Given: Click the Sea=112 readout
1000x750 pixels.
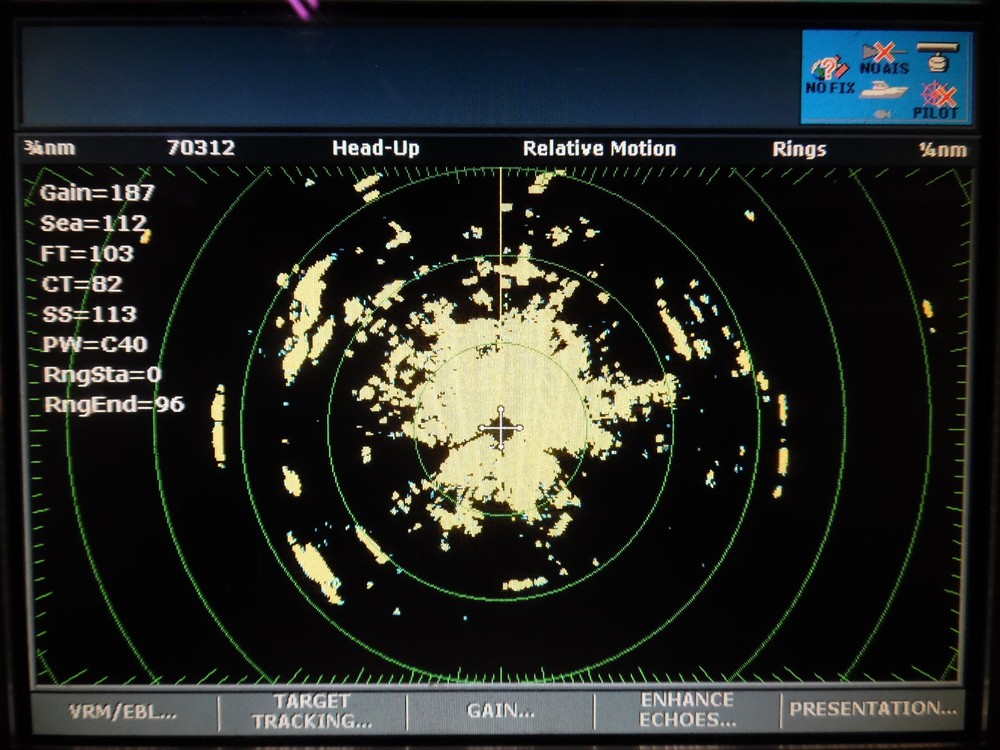Looking at the screenshot, I should click(94, 223).
